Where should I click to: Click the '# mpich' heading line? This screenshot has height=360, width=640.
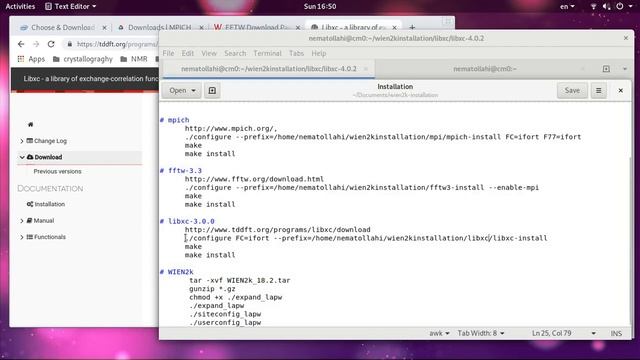(174, 120)
